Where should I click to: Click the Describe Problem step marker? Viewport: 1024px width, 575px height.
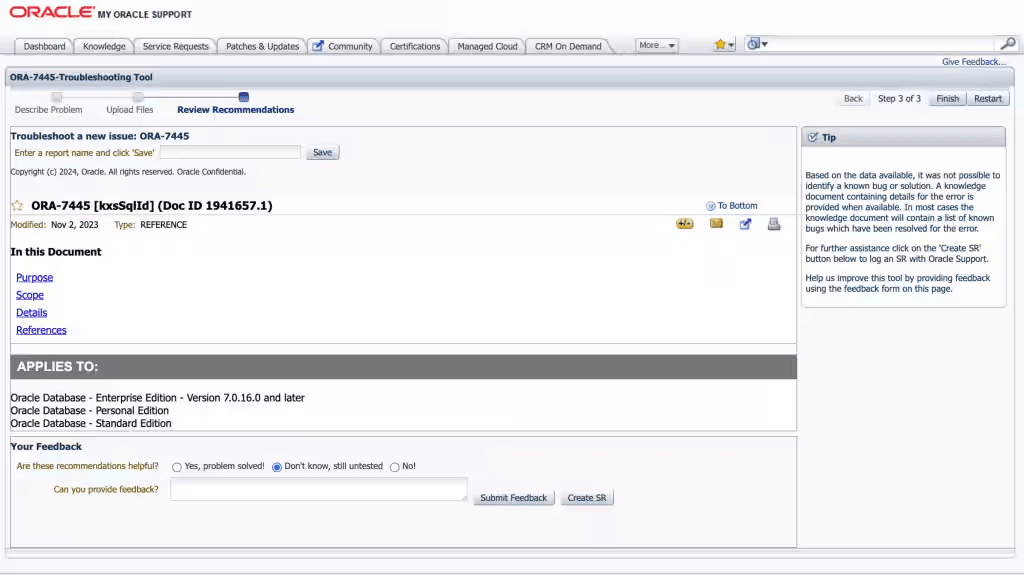pyautogui.click(x=57, y=97)
